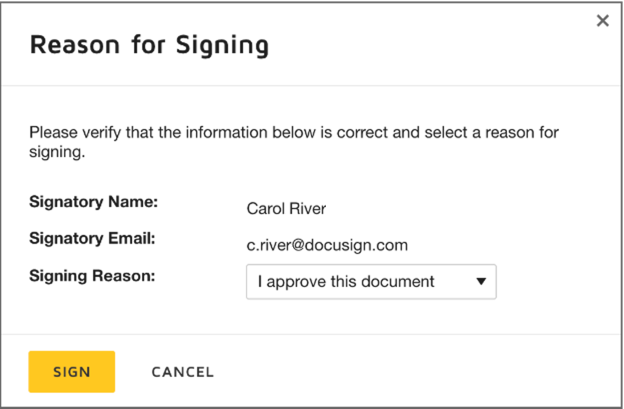This screenshot has width=624, height=409.
Task: Click the Signing Reason label
Action: point(92,275)
